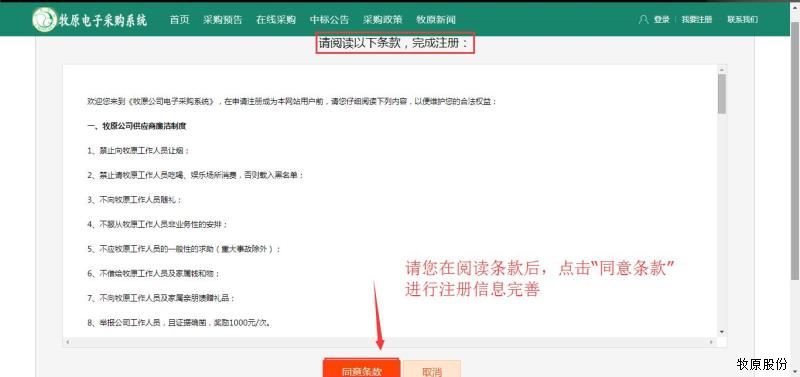The width and height of the screenshot is (800, 377).
Task: Open the 联系我们 link
Action: pyautogui.click(x=742, y=20)
